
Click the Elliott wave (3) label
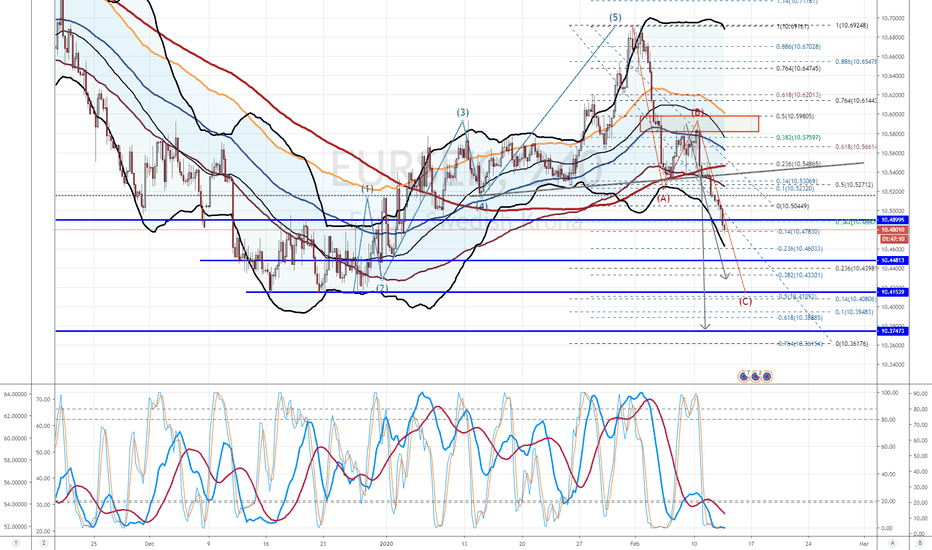pyautogui.click(x=462, y=112)
